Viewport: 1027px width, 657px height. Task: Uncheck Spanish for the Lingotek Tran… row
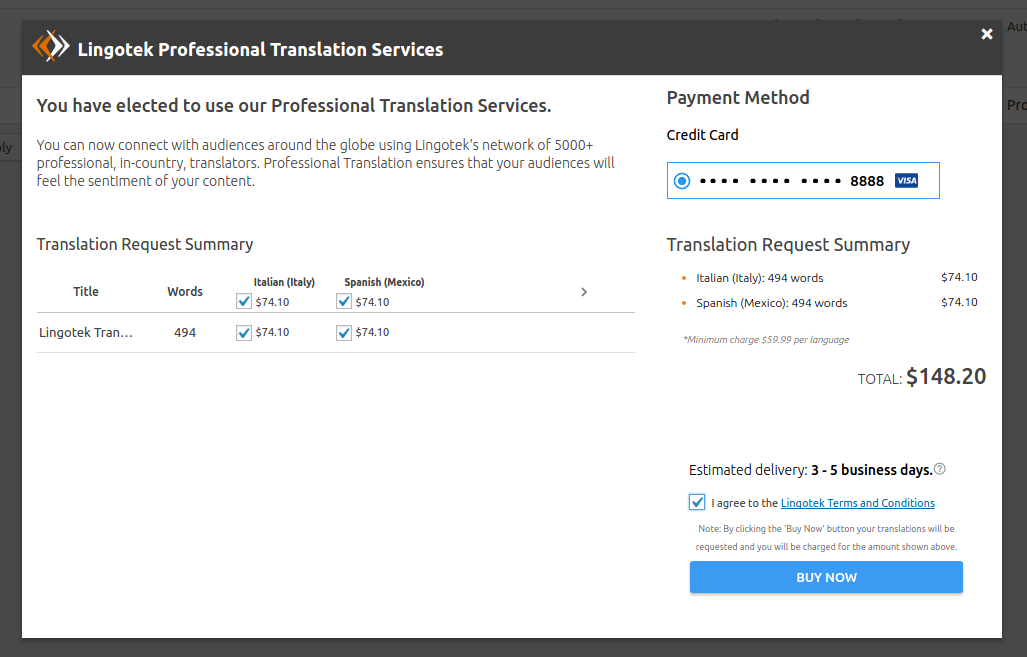pos(344,333)
